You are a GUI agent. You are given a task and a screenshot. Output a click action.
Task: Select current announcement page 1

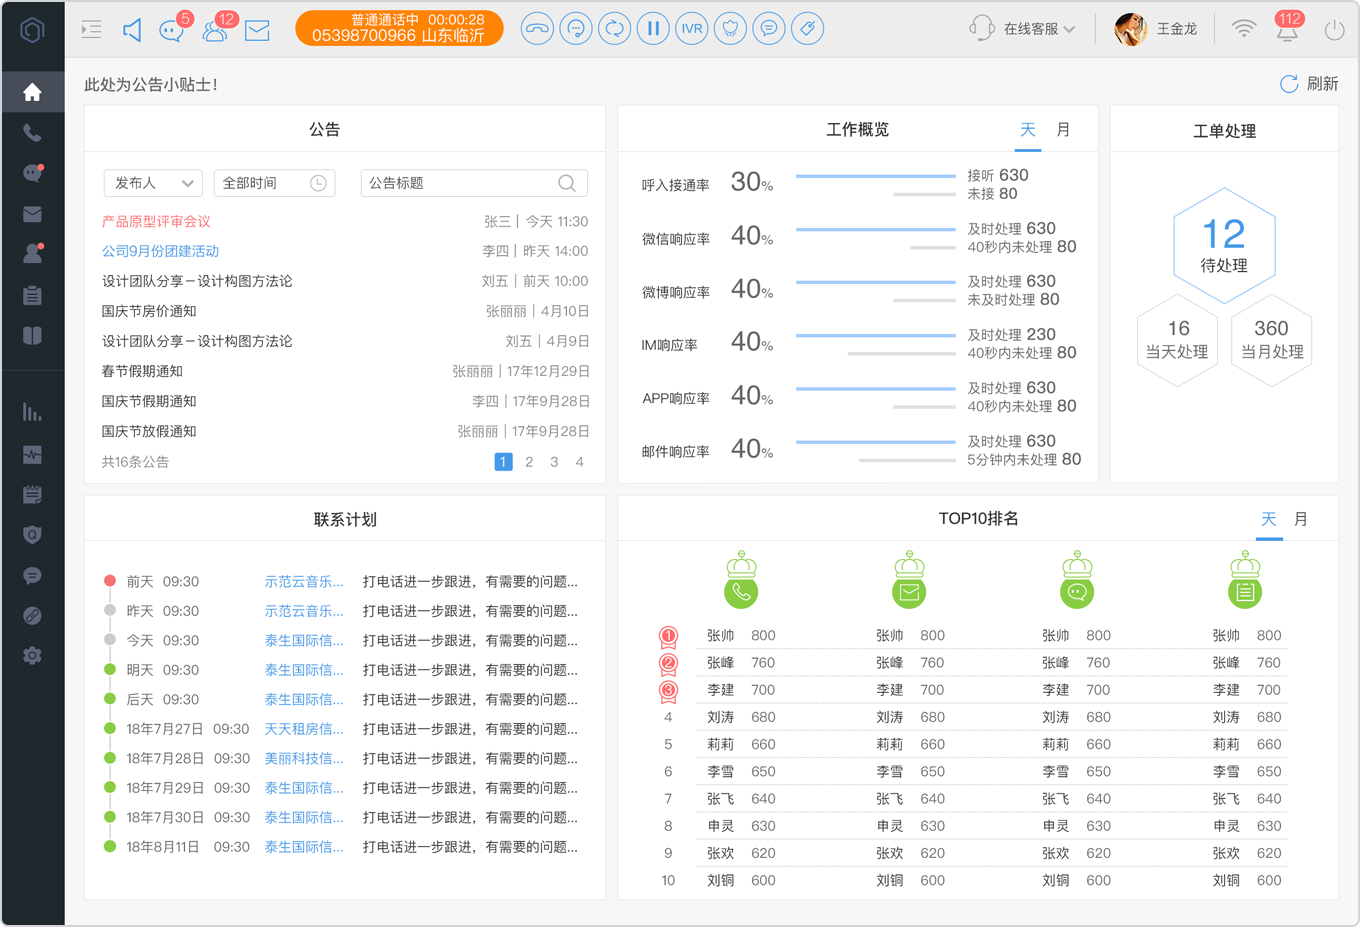pyautogui.click(x=503, y=462)
